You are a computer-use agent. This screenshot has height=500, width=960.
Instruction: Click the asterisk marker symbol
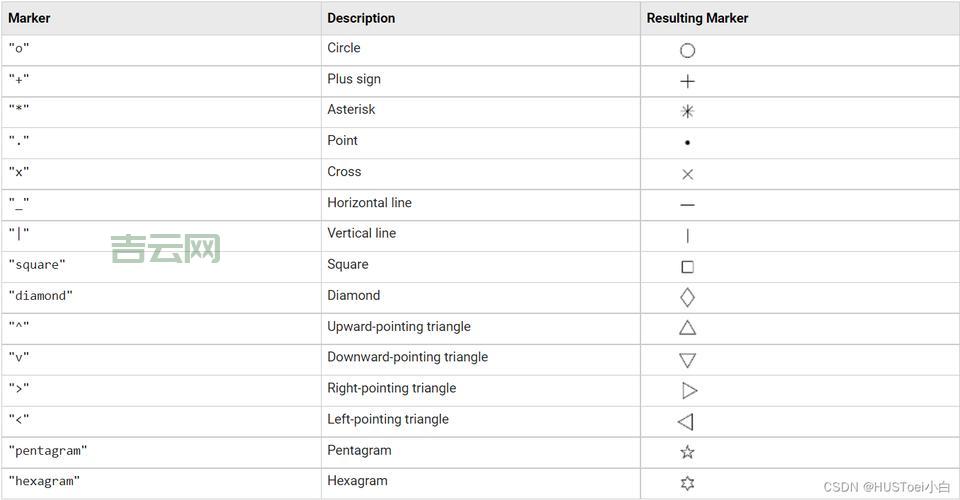click(x=687, y=112)
